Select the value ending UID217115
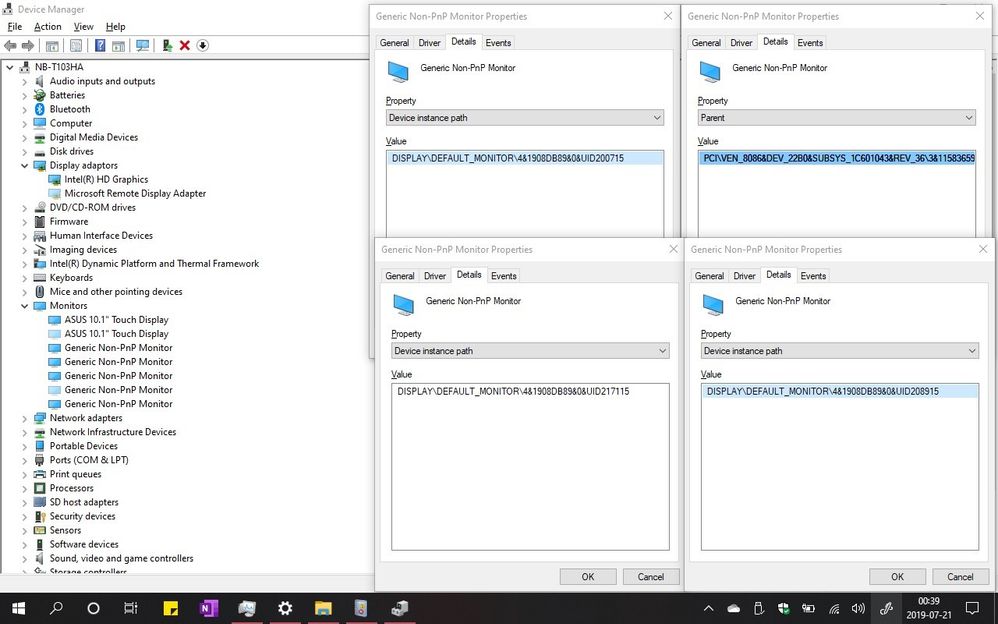This screenshot has width=998, height=624. coord(530,392)
